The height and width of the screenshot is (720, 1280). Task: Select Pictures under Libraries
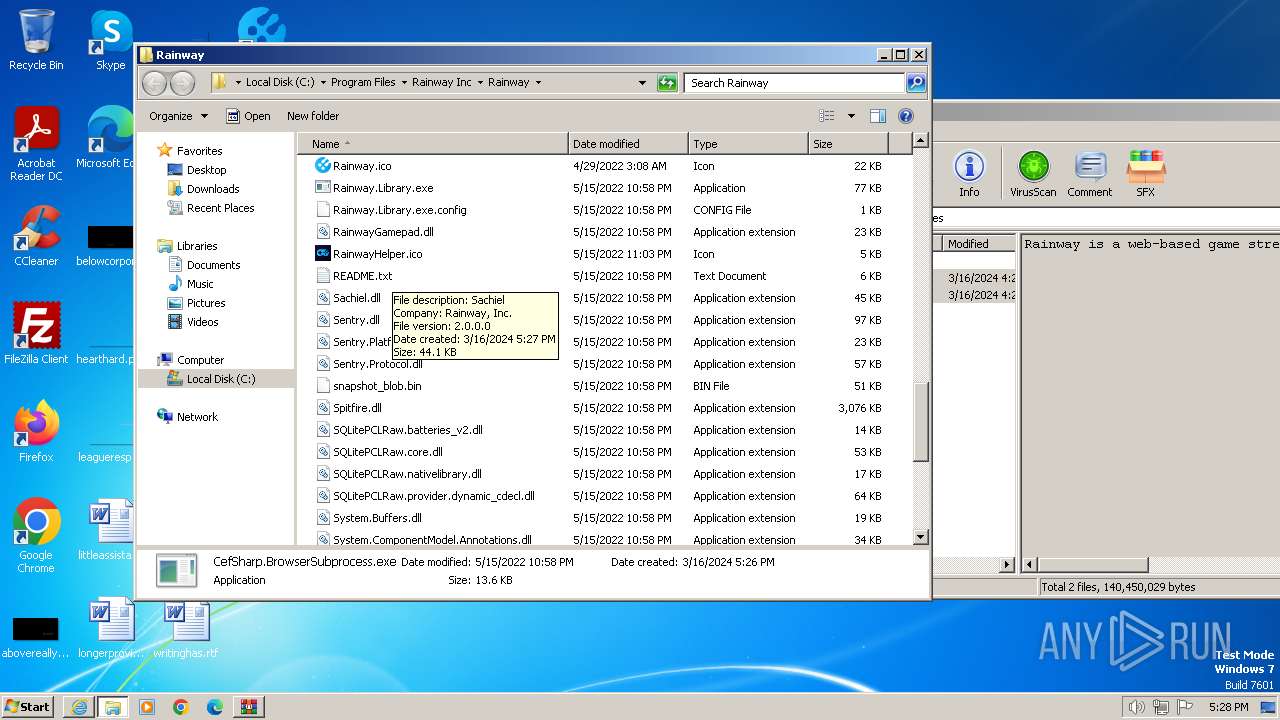[x=206, y=303]
